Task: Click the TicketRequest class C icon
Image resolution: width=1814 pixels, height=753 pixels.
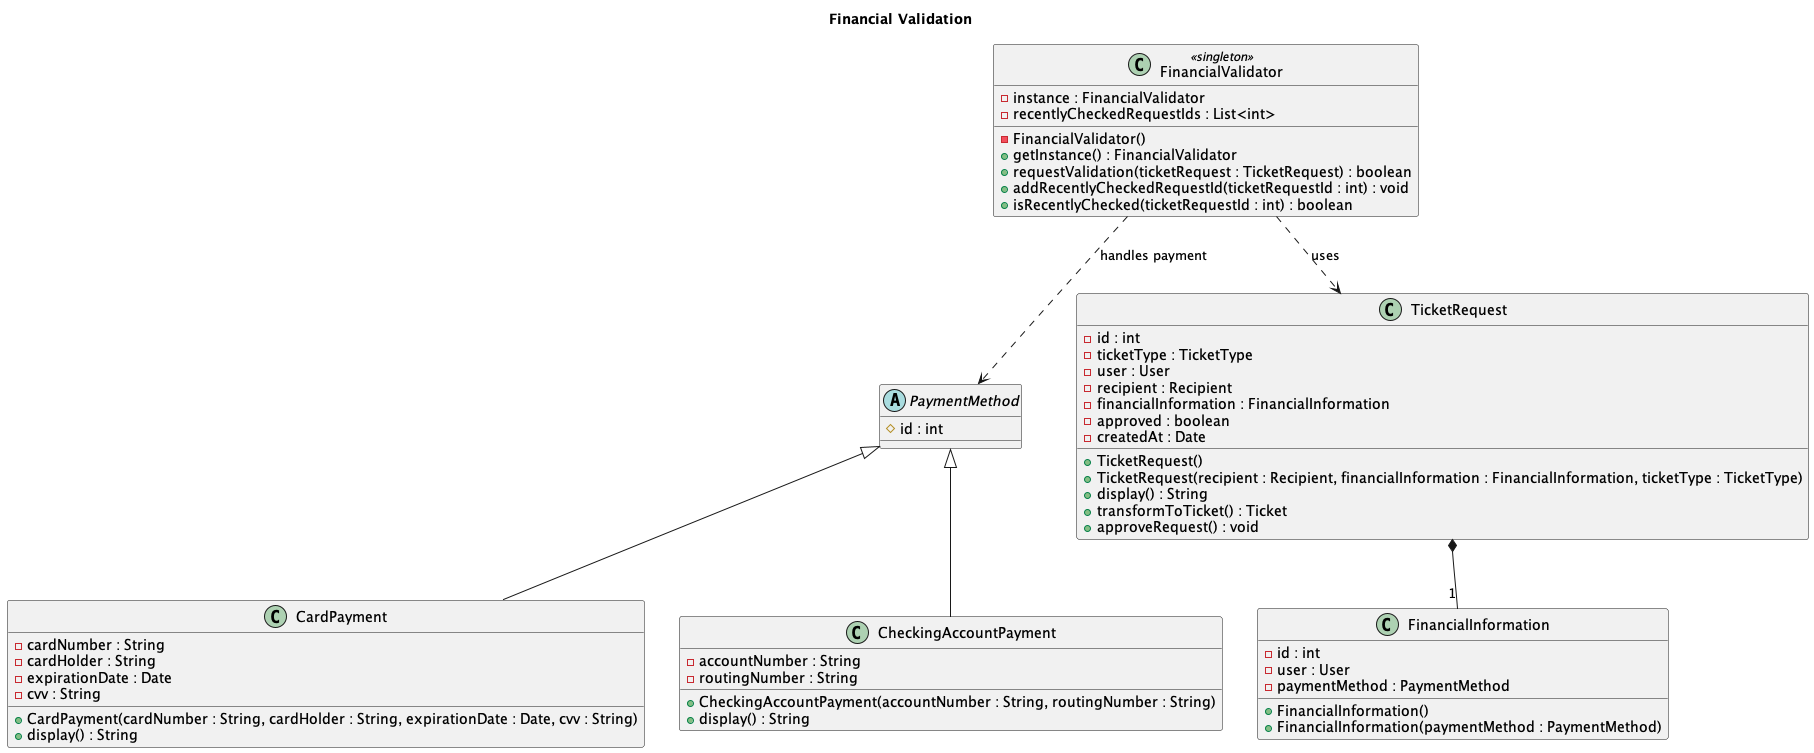Action: (x=1390, y=310)
